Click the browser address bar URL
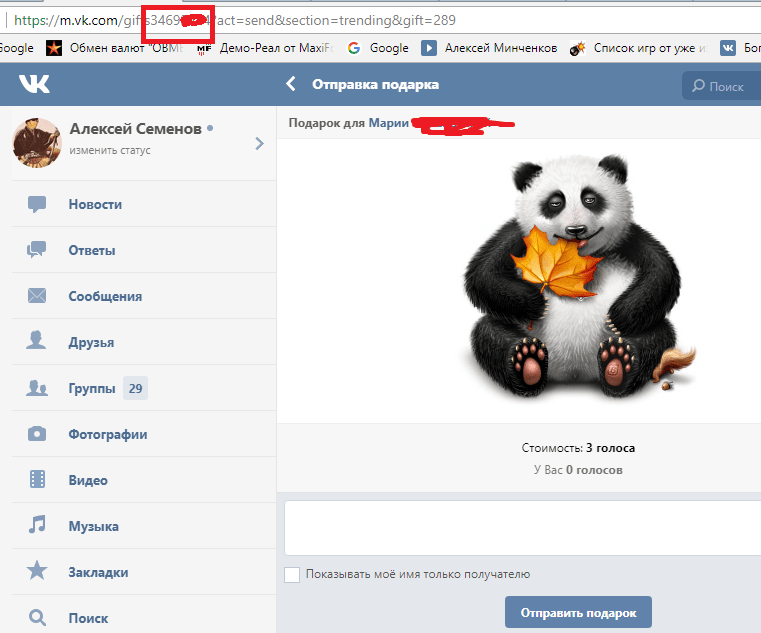This screenshot has height=633, width=761. [235, 20]
